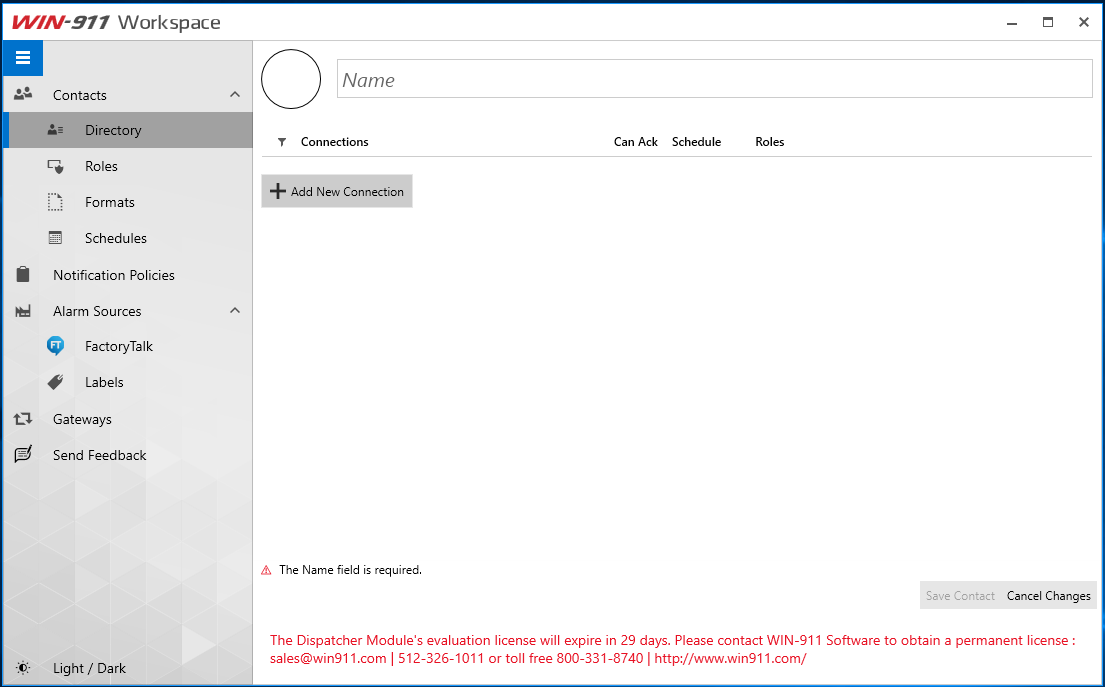Minimize the WIN-911 Workspace window
The width and height of the screenshot is (1105, 687).
1012,23
